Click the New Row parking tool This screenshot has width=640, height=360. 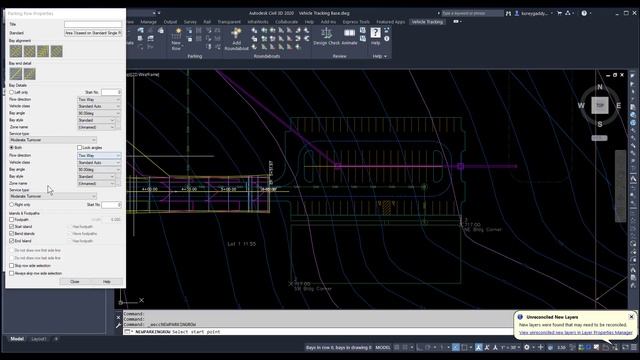click(176, 39)
